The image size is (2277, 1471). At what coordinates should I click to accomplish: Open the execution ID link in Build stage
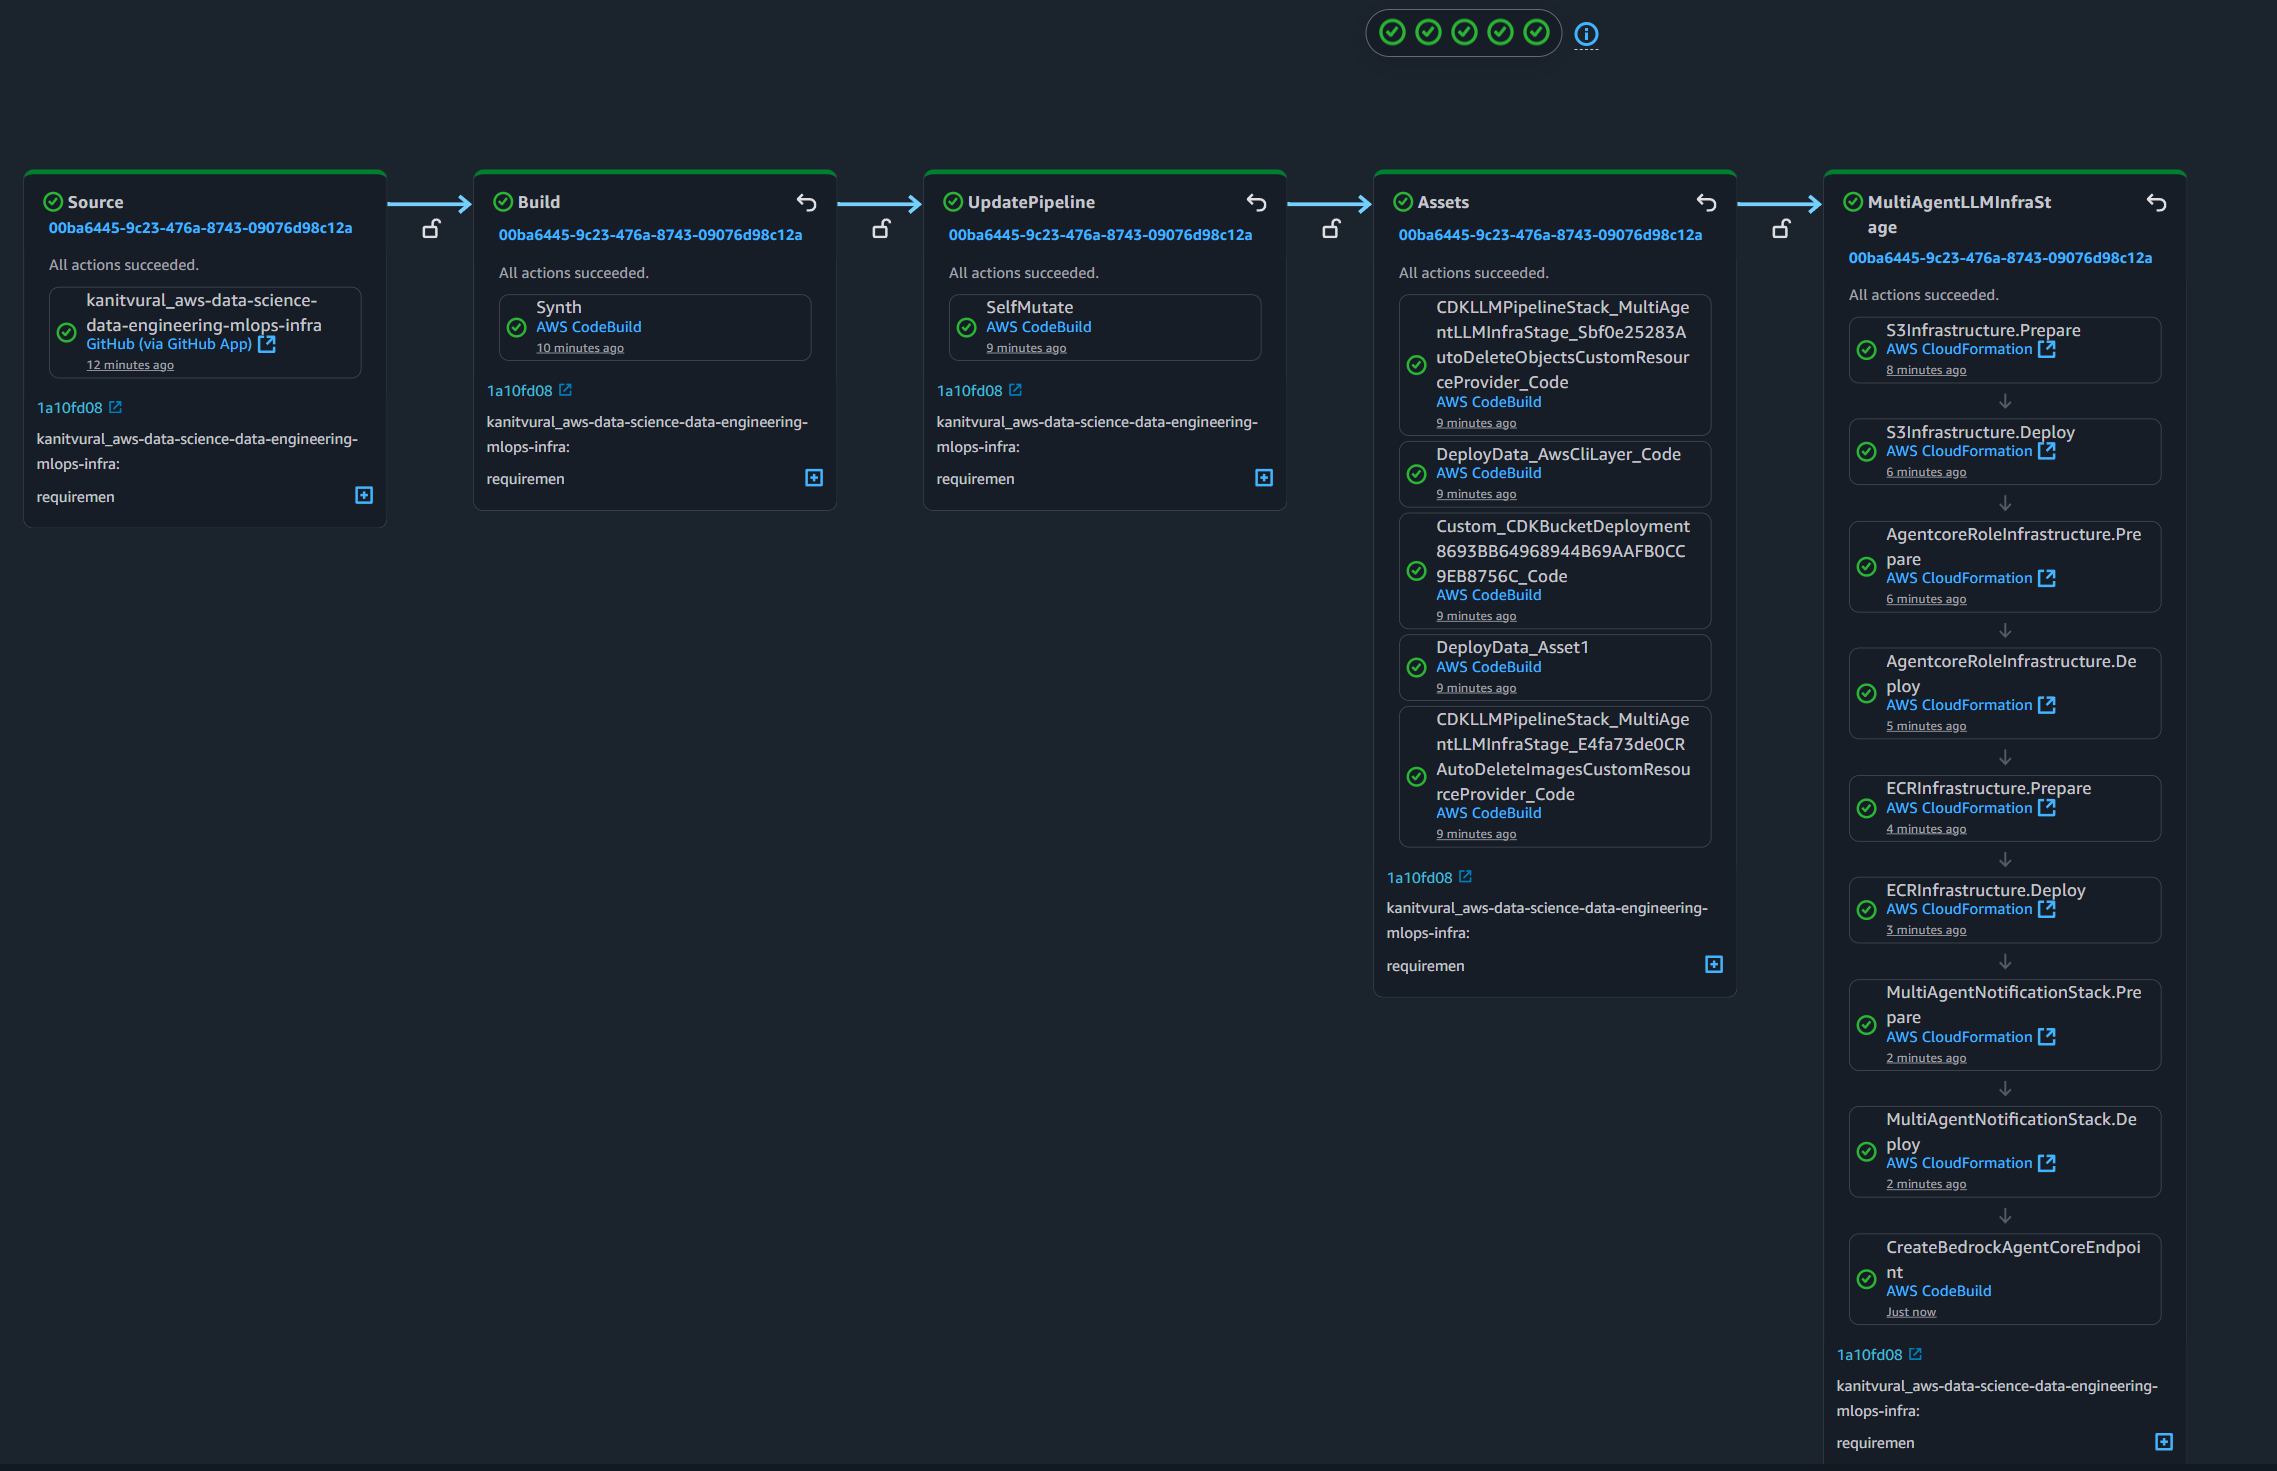(650, 235)
